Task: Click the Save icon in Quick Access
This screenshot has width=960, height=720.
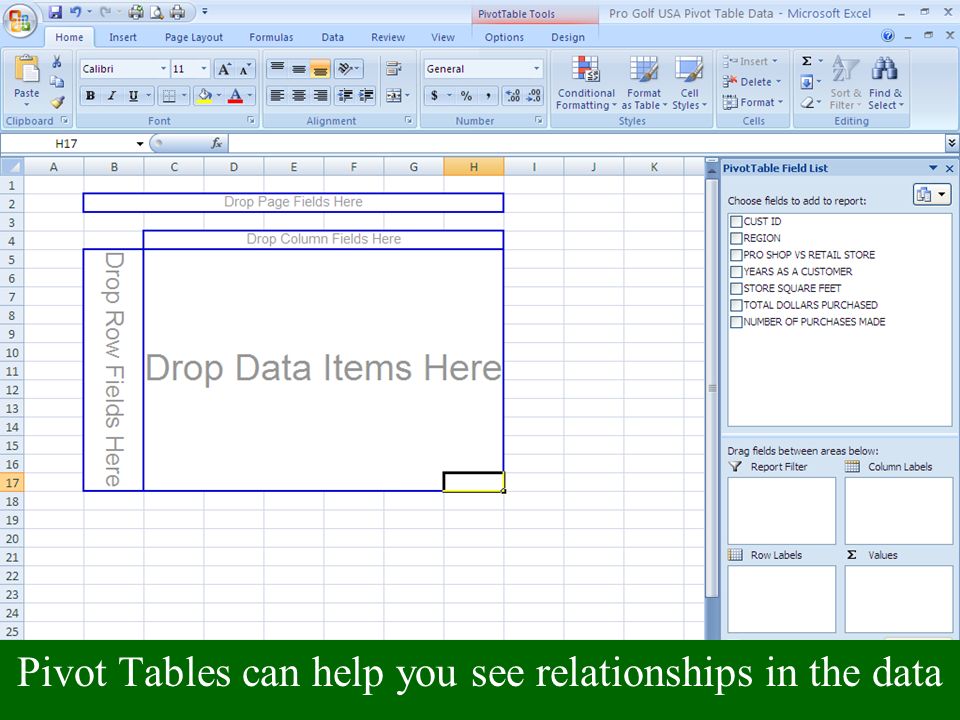Action: (x=56, y=12)
